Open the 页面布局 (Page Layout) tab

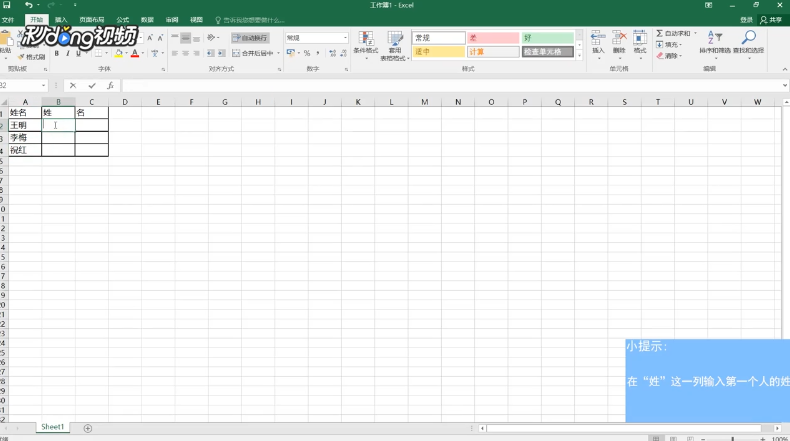pyautogui.click(x=92, y=20)
